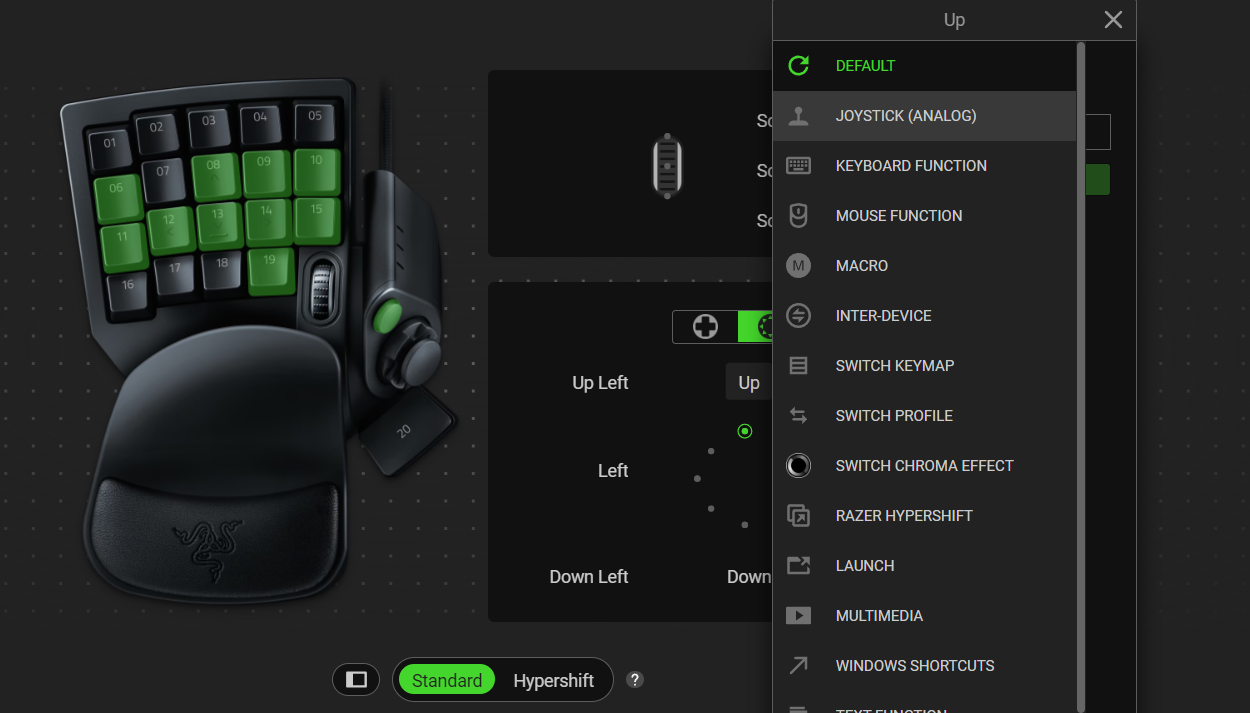Viewport: 1250px width, 713px height.
Task: Close the Up assignment panel
Action: [1113, 20]
